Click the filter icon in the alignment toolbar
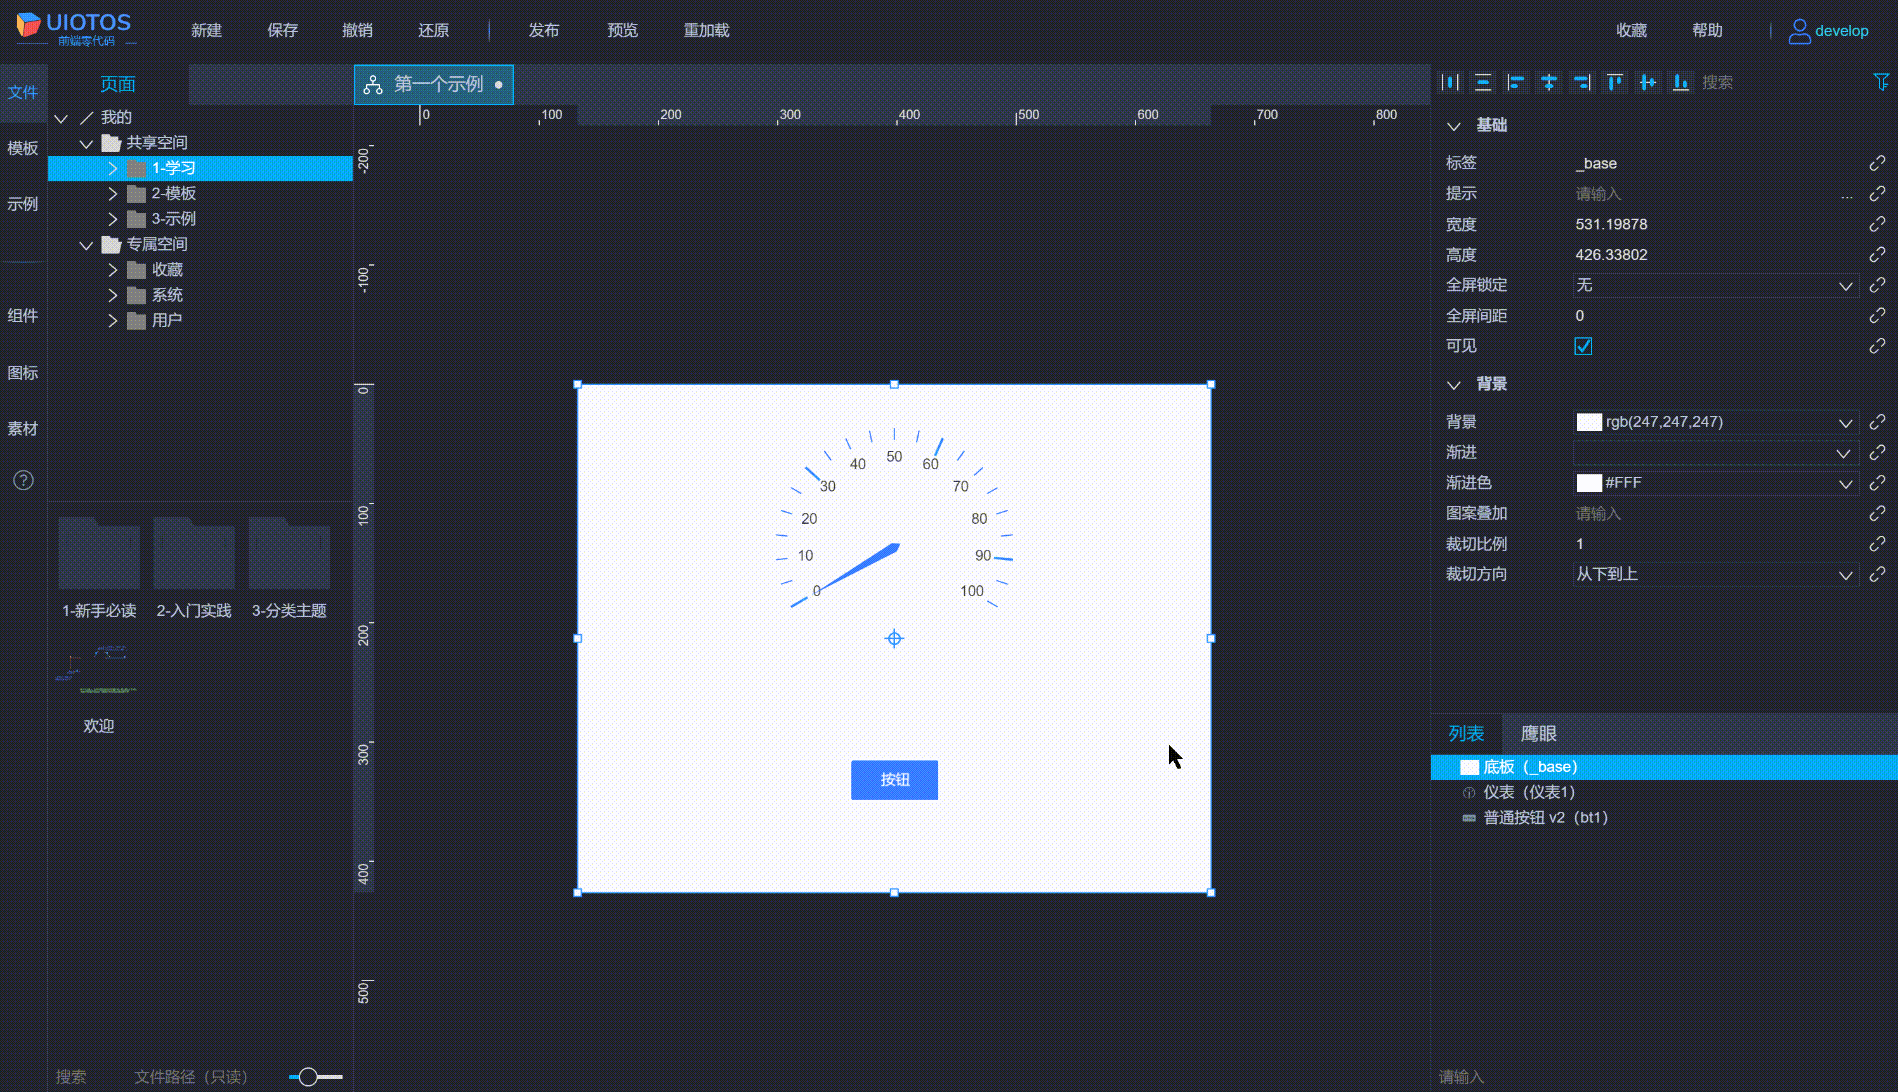The width and height of the screenshot is (1898, 1092). pos(1880,82)
